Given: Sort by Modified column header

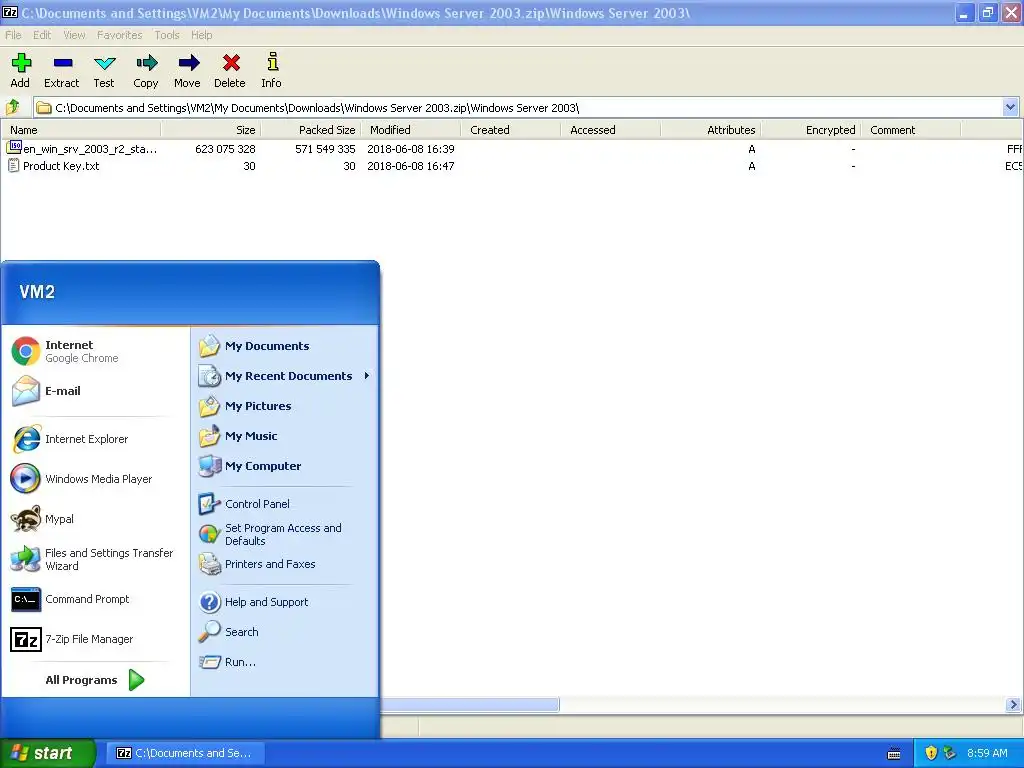Looking at the screenshot, I should click(411, 130).
